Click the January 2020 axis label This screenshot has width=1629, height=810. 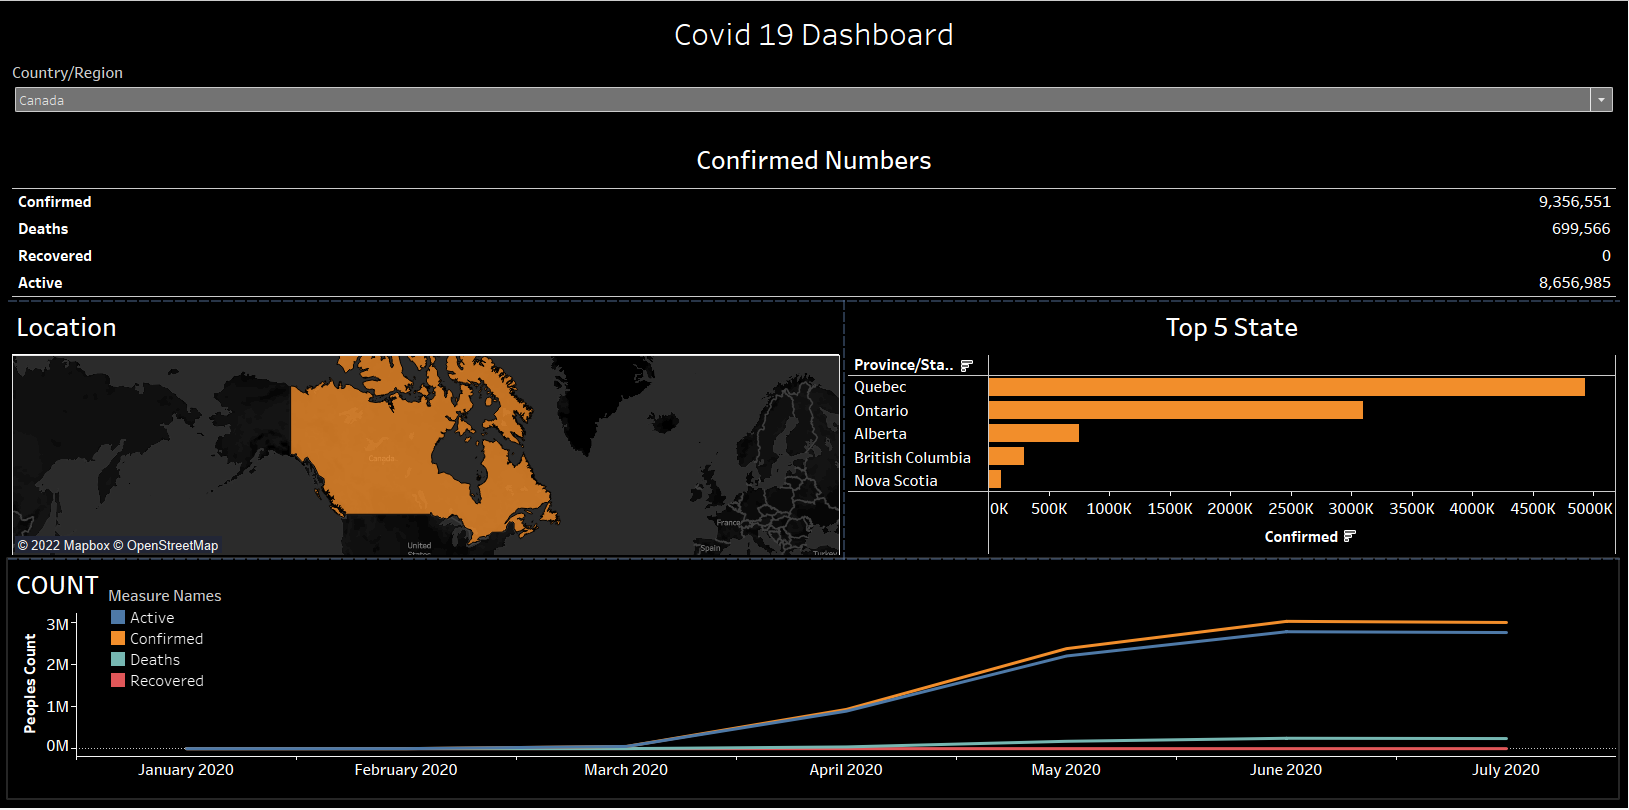coord(186,770)
